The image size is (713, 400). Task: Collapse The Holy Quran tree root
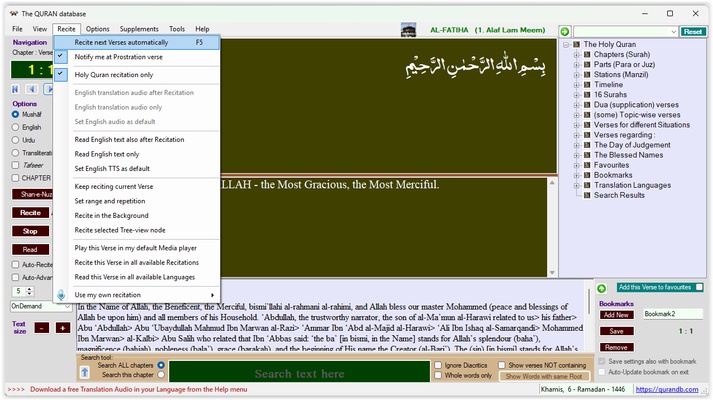[566, 45]
